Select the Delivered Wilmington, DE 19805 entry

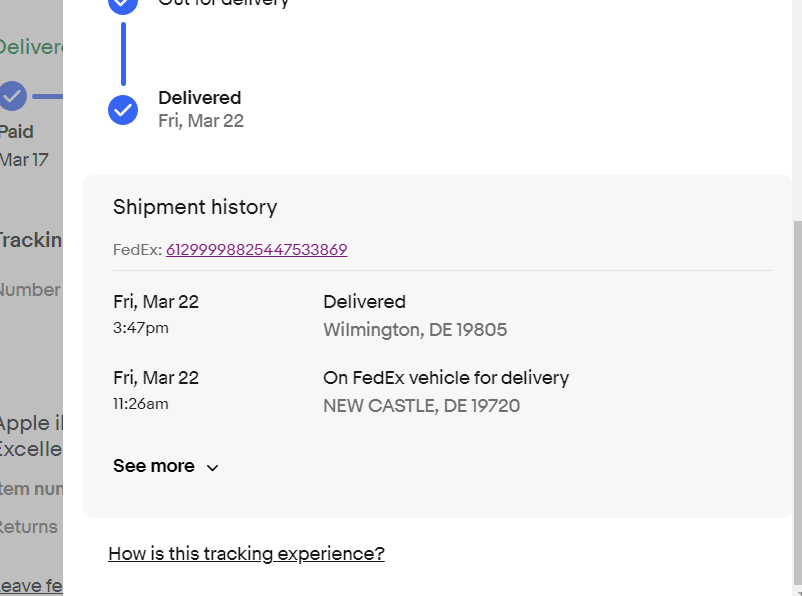click(x=415, y=316)
